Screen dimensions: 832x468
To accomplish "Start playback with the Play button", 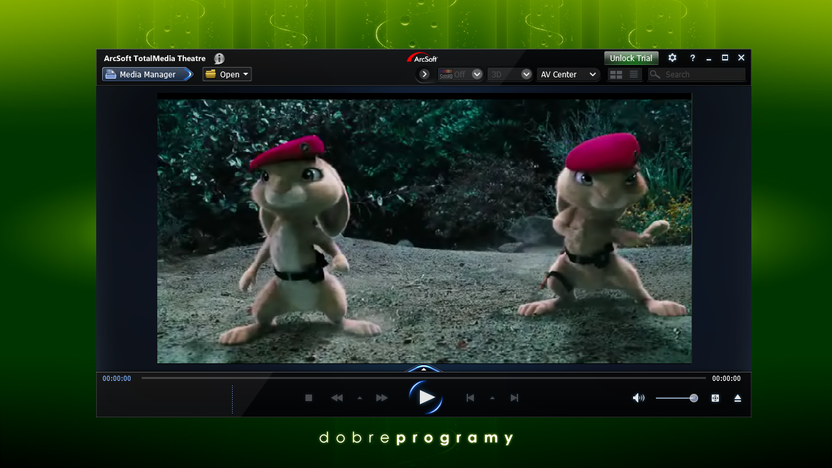I will tap(426, 397).
